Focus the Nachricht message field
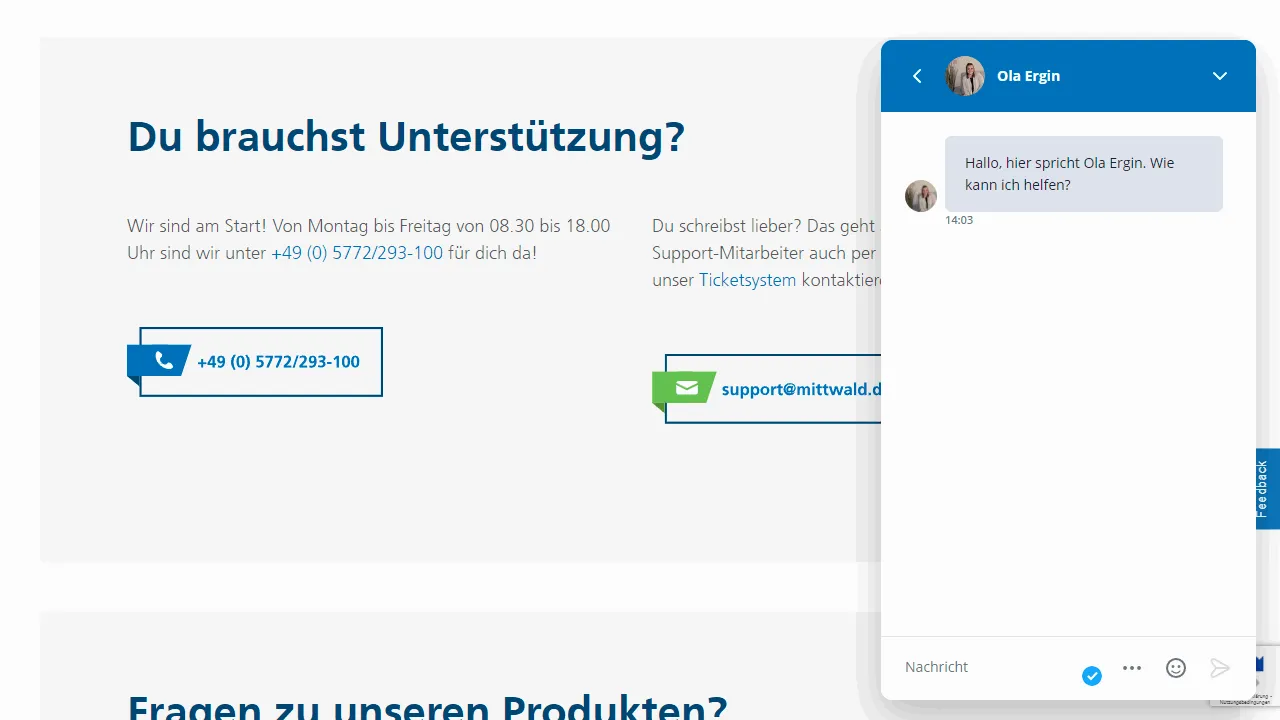The height and width of the screenshot is (720, 1280). click(x=985, y=667)
